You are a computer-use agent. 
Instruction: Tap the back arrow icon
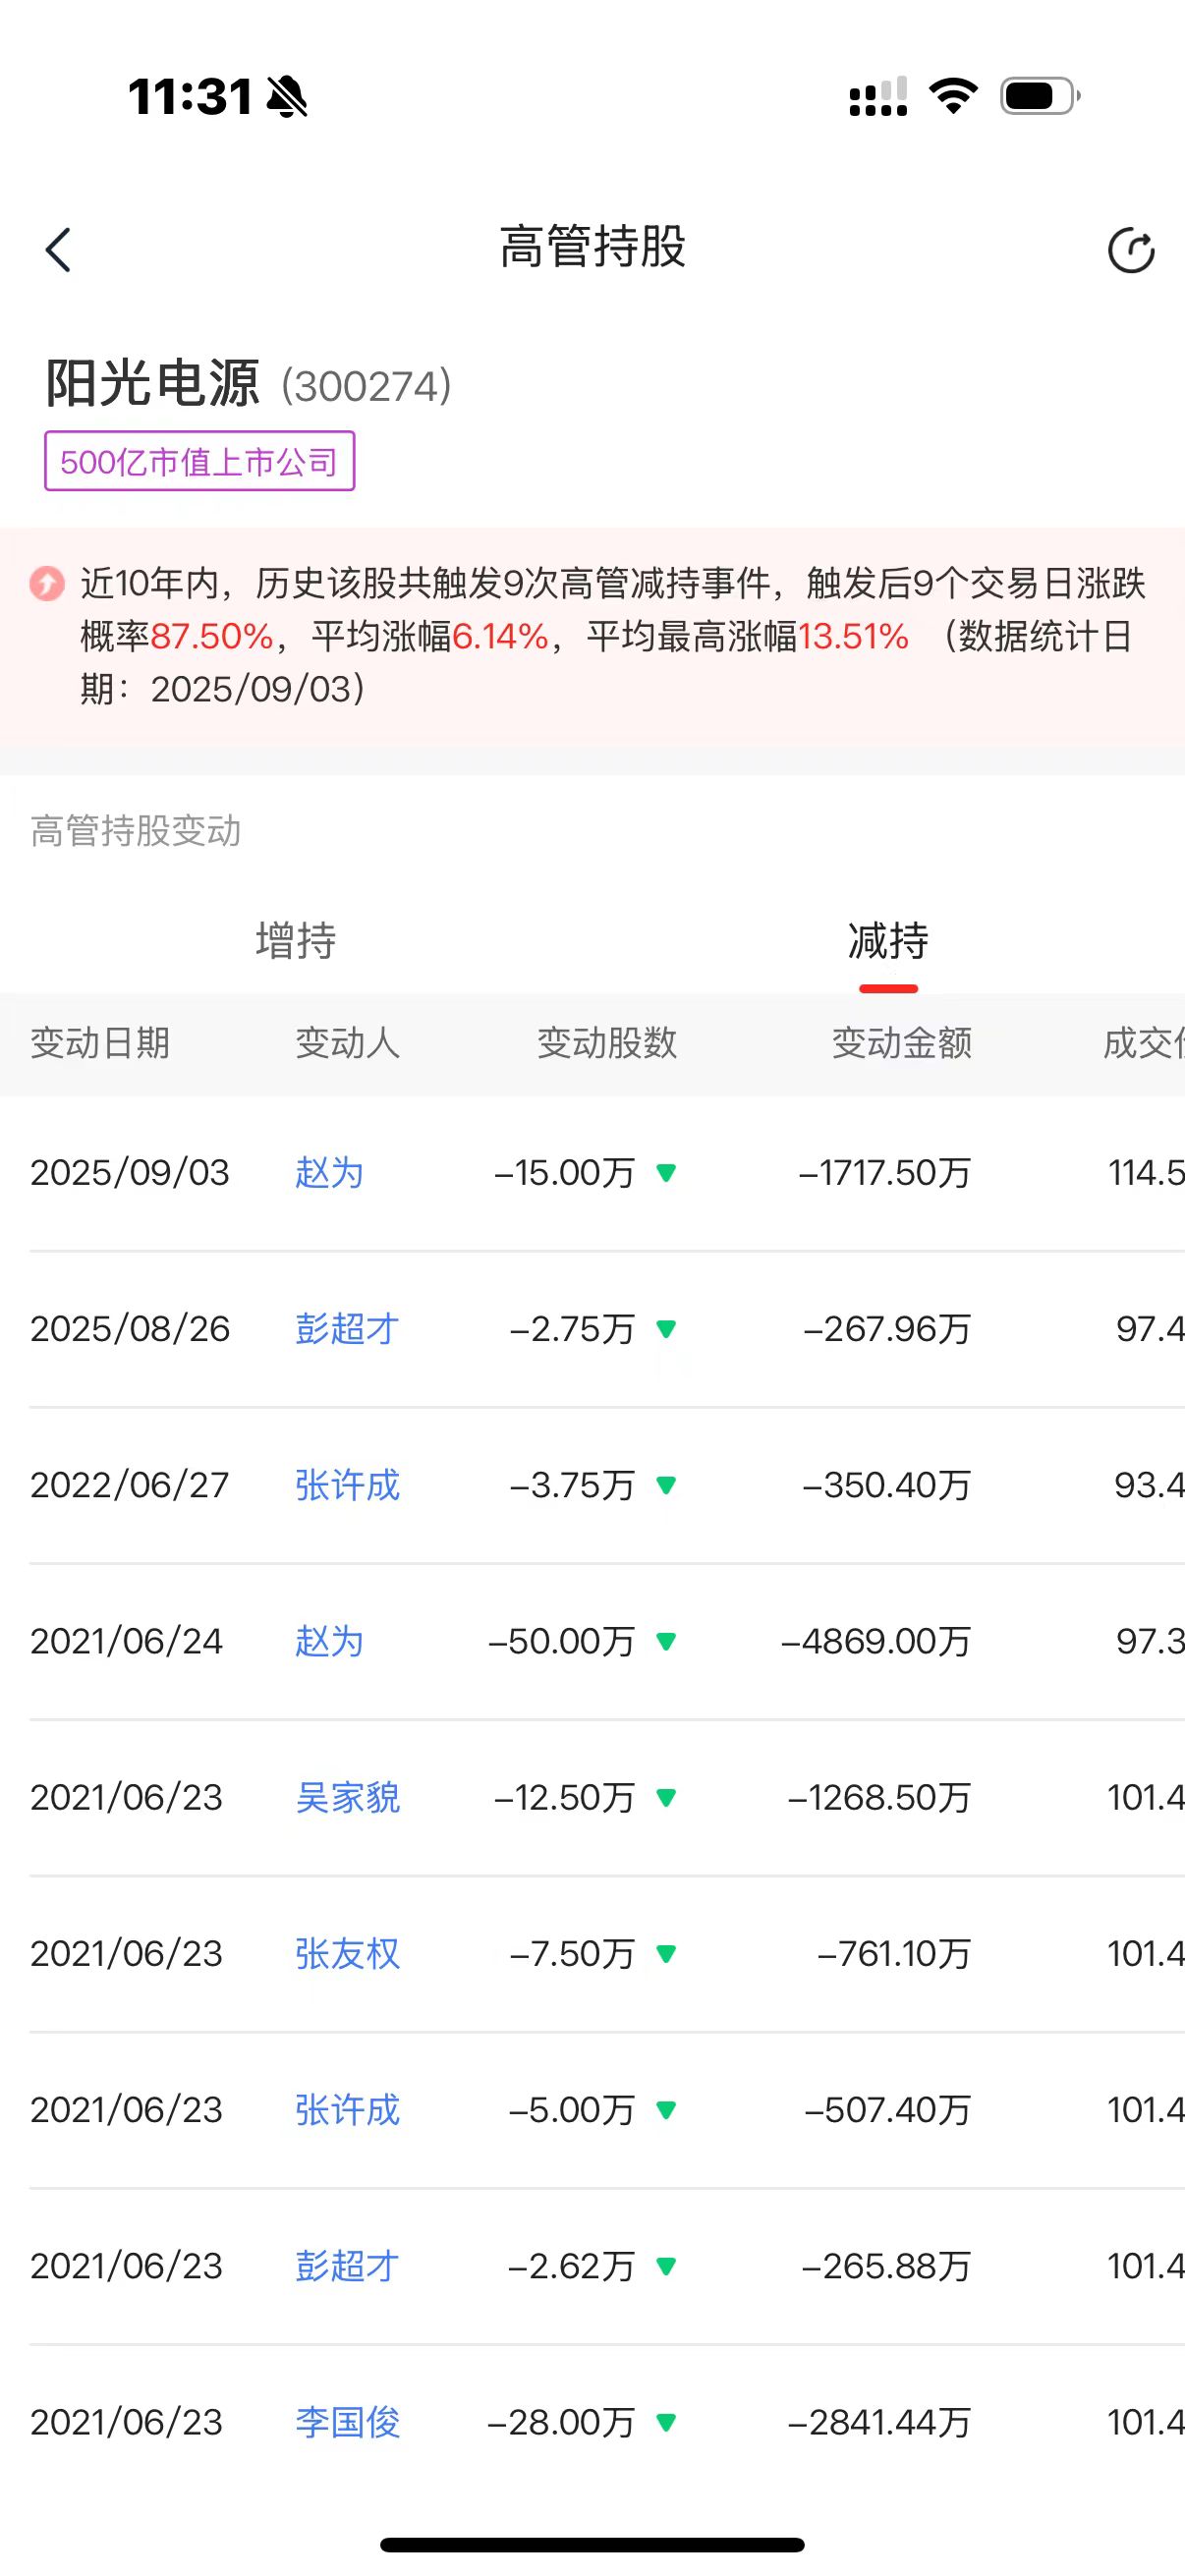click(x=58, y=250)
